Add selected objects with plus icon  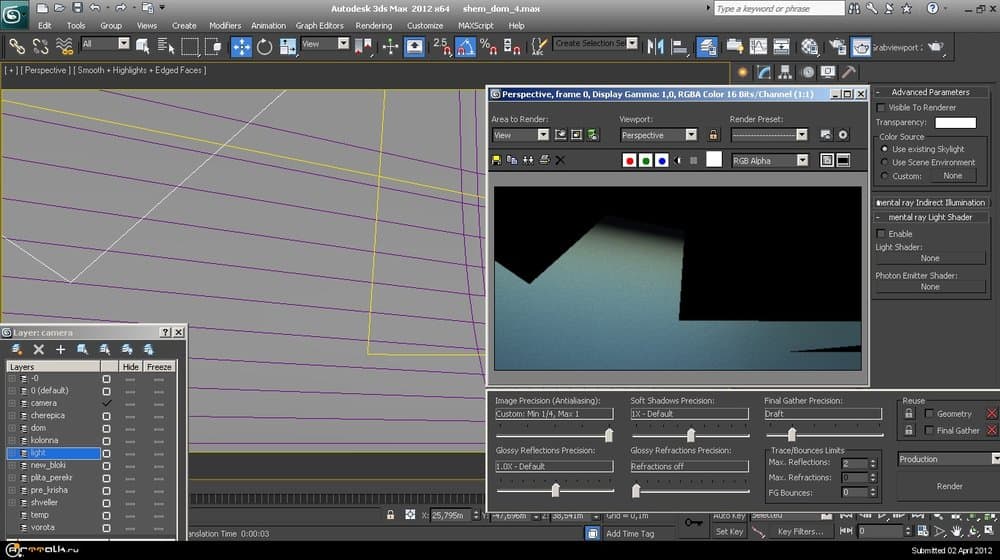60,349
